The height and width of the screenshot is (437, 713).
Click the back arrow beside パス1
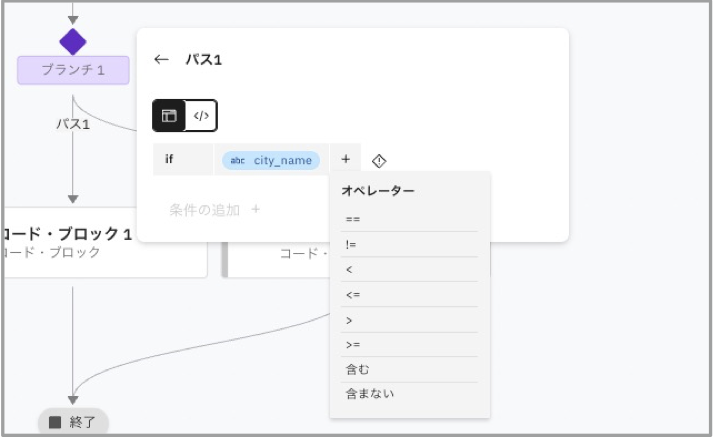point(161,60)
